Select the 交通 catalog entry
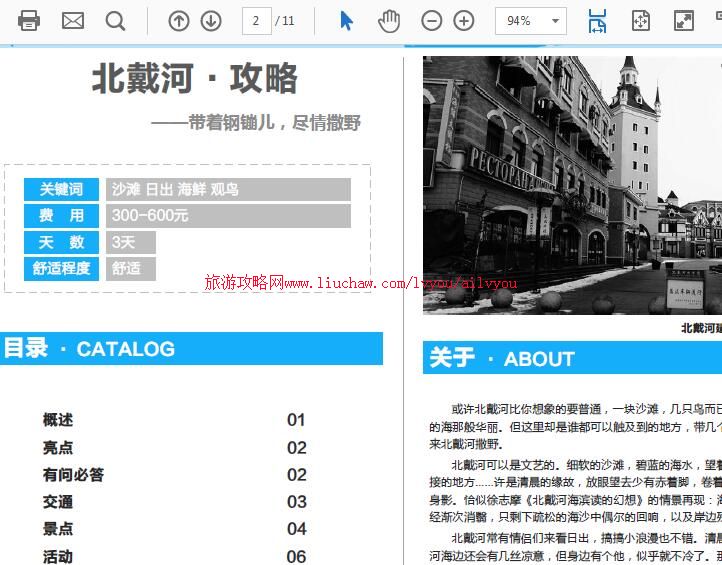Viewport: 722px width, 565px height. 58,502
